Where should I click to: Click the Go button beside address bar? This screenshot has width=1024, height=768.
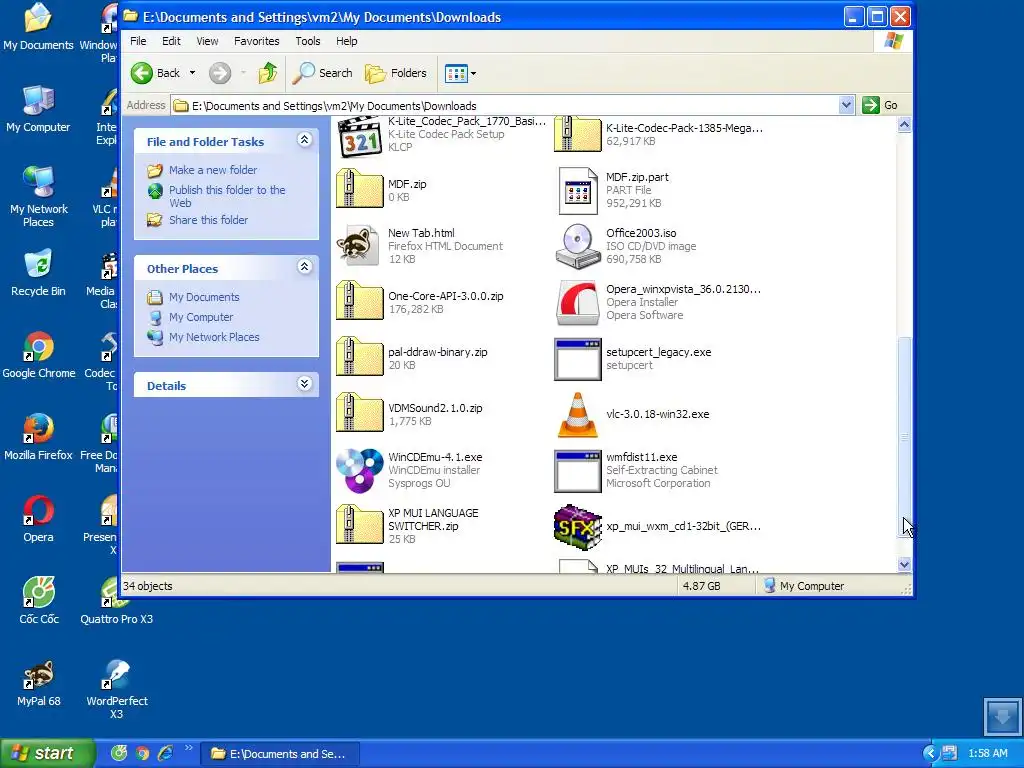click(x=880, y=105)
